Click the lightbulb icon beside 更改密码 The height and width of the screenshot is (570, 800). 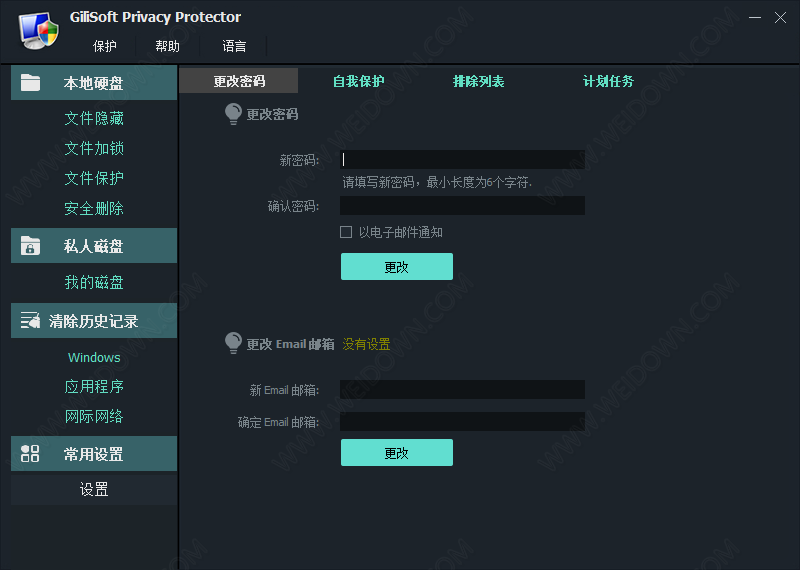tap(233, 114)
